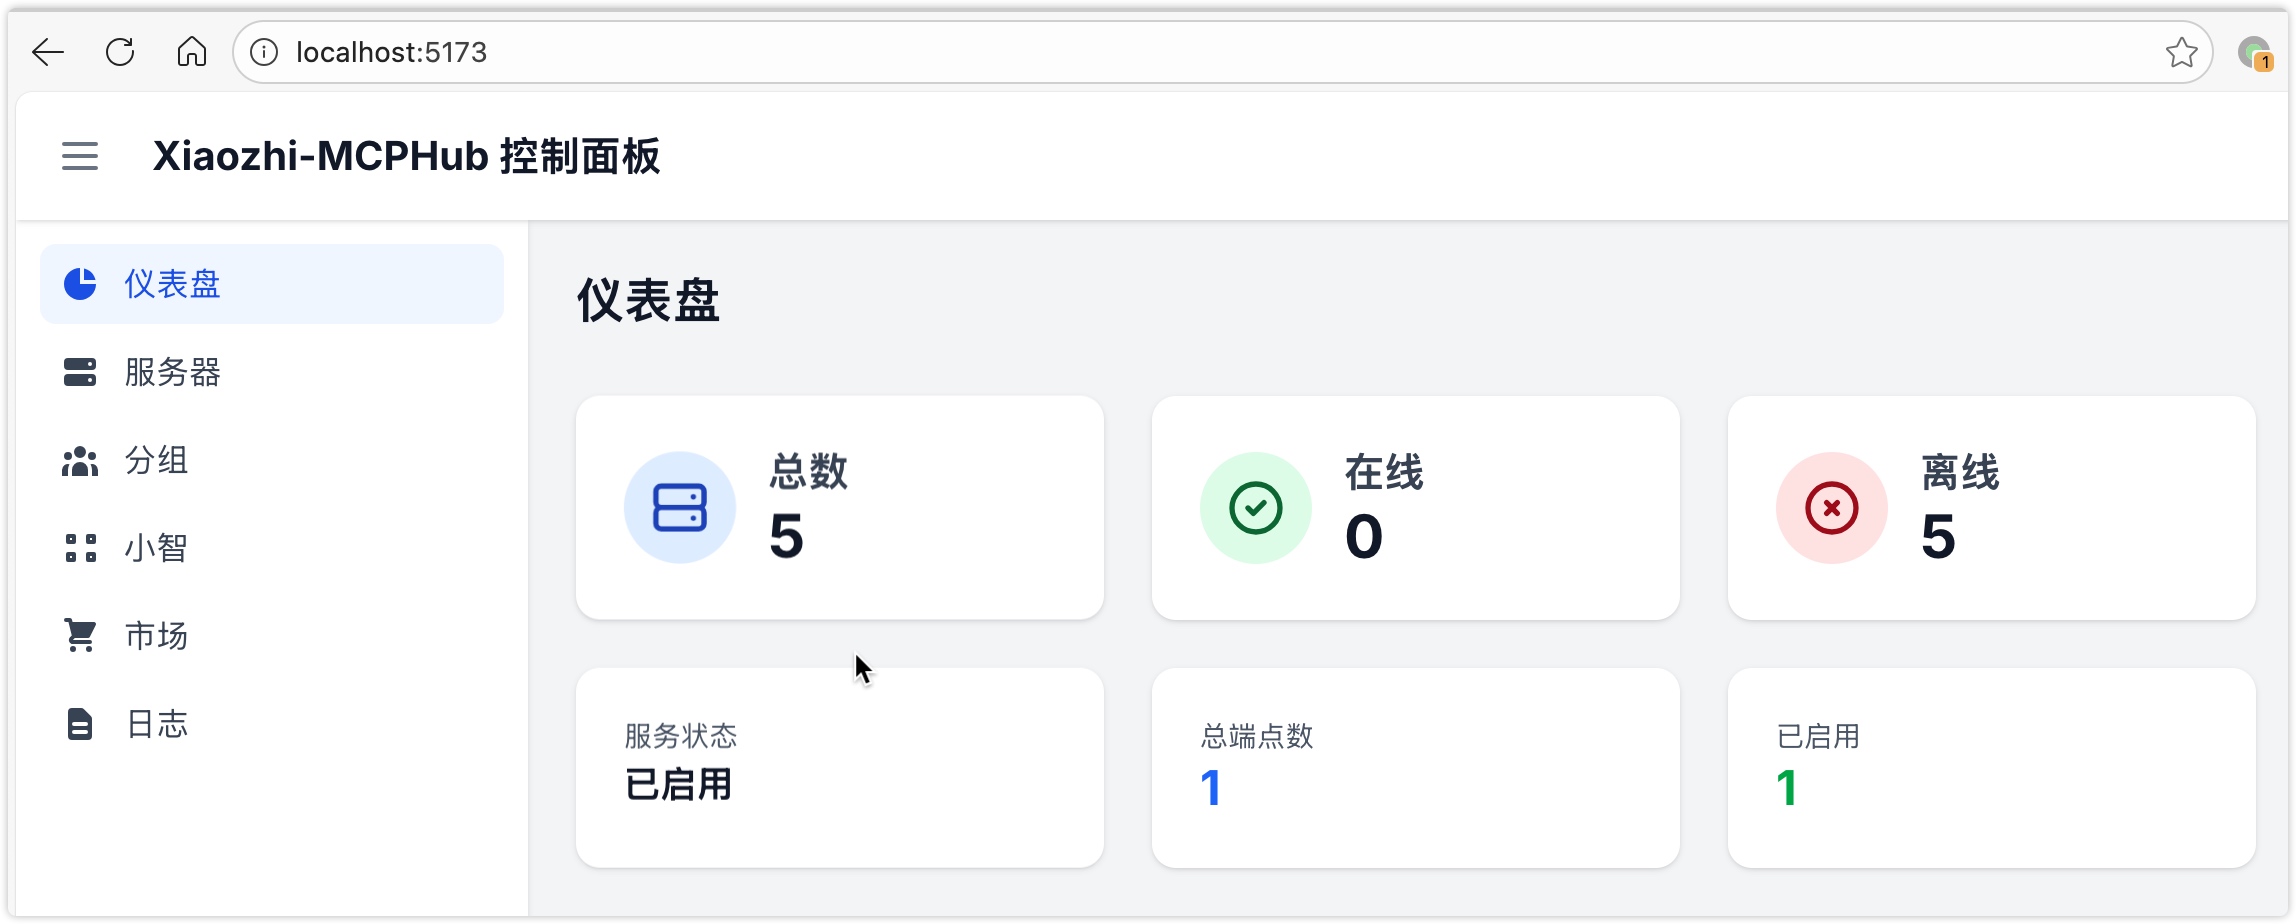
Task: Click the shopping cart icon beside 市场
Action: pos(80,636)
